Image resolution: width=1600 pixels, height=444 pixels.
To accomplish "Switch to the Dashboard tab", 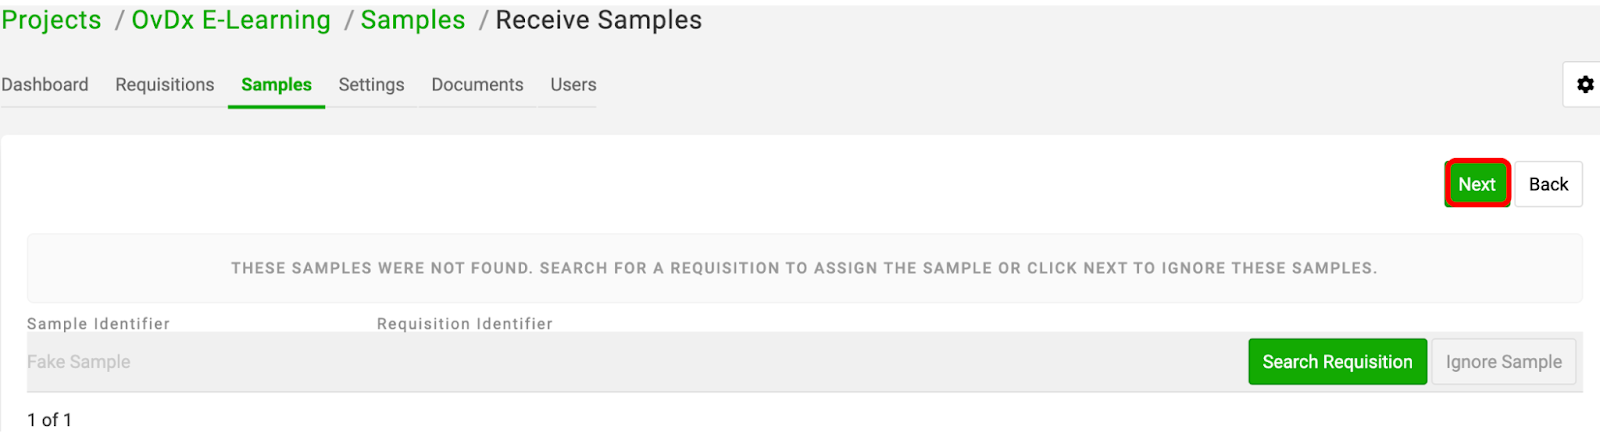I will 45,85.
